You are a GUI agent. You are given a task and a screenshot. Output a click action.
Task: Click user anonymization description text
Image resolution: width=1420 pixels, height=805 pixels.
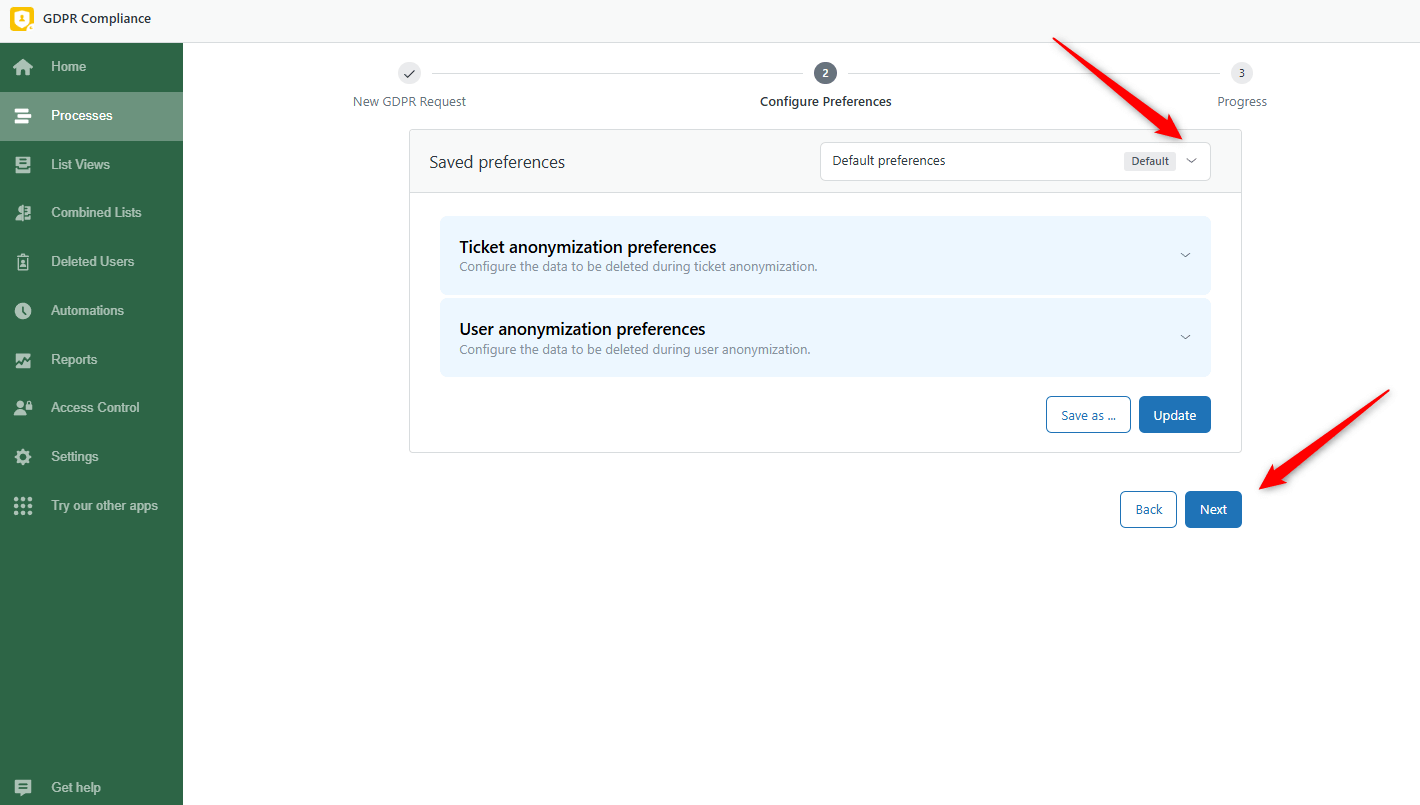(x=634, y=350)
